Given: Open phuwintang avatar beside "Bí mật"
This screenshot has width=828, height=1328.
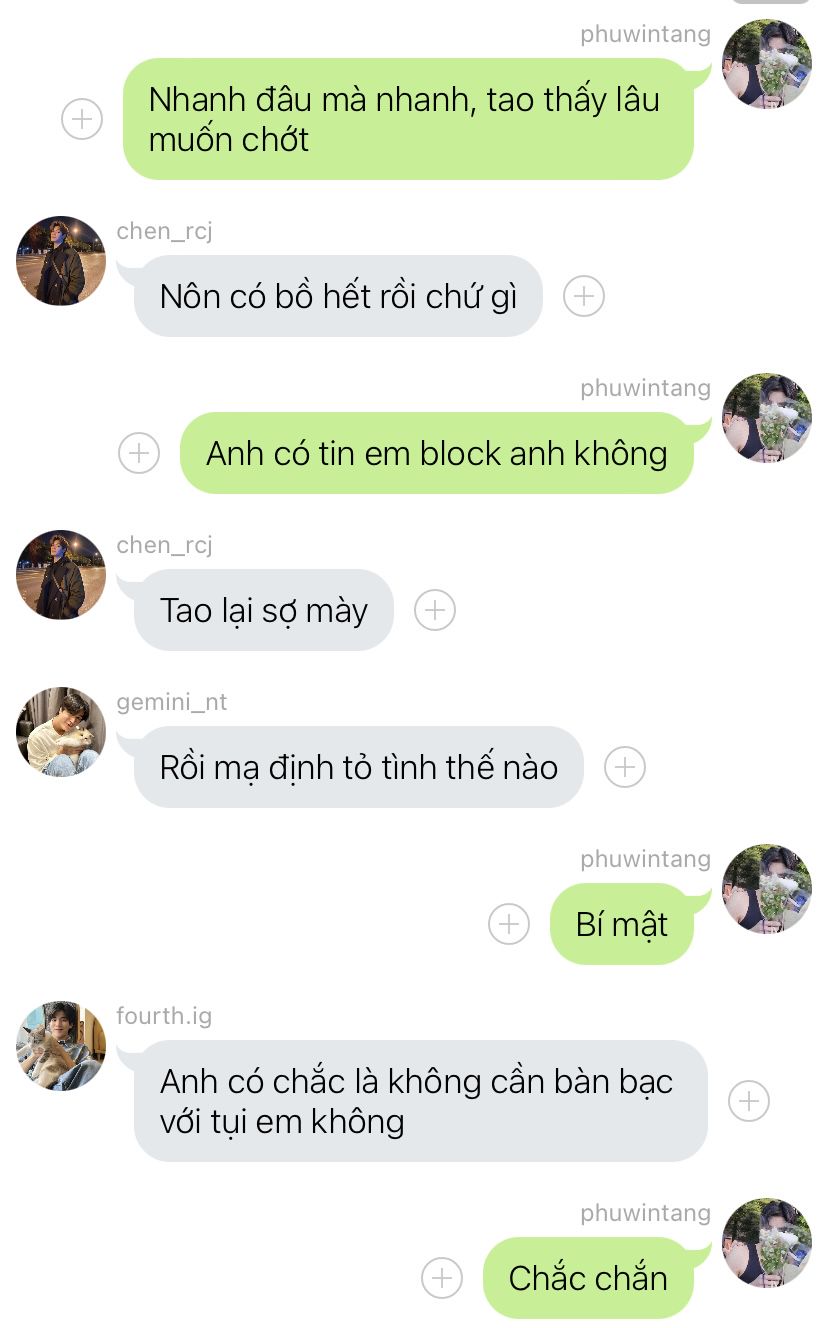Looking at the screenshot, I should click(767, 889).
